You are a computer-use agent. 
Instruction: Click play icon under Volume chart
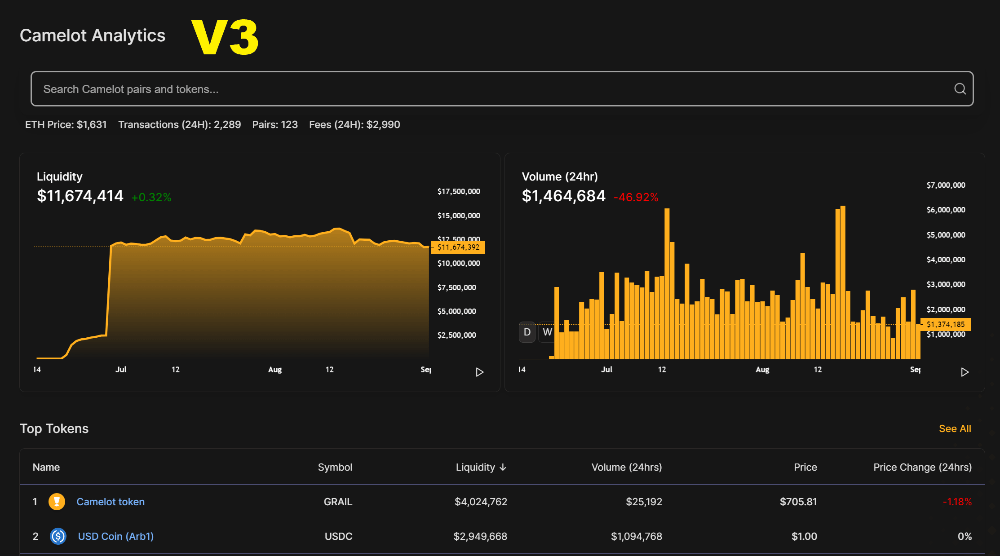click(965, 372)
